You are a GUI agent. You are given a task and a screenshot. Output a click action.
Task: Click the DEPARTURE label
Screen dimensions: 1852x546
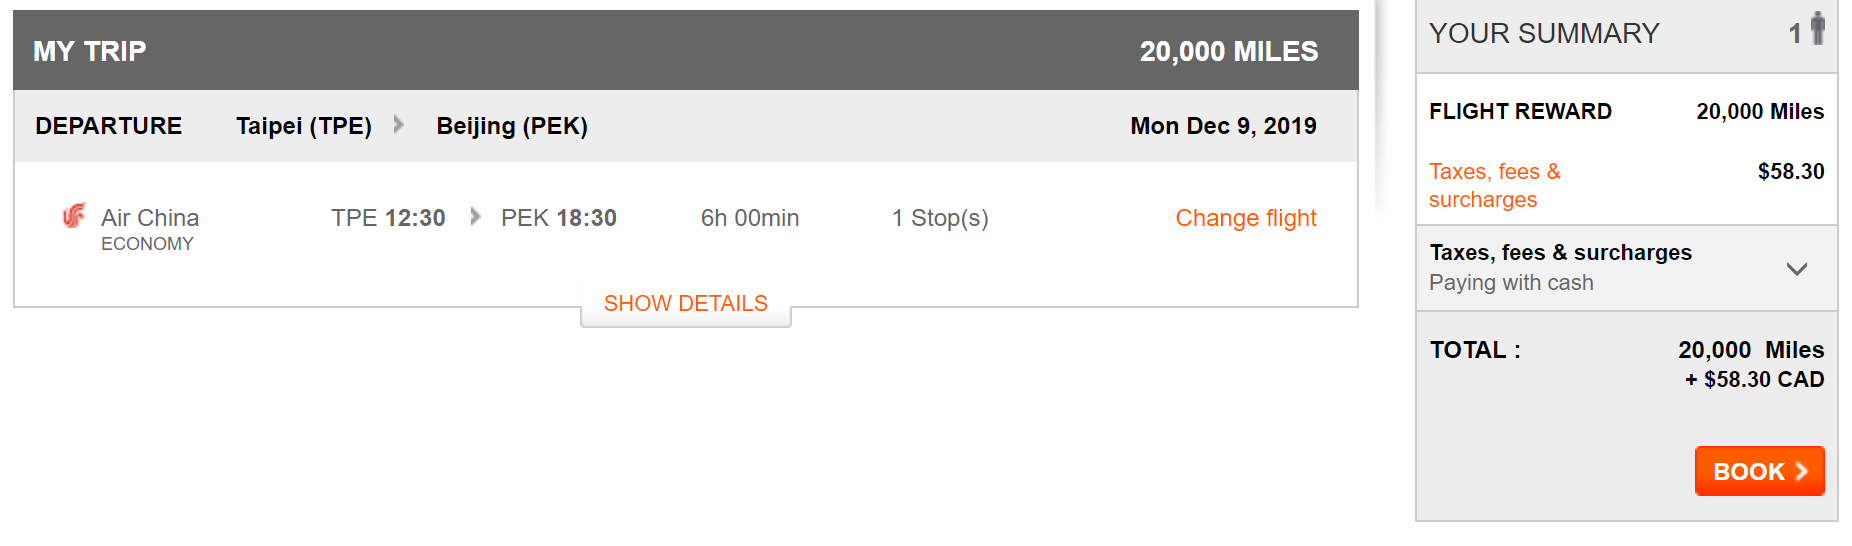[x=109, y=126]
